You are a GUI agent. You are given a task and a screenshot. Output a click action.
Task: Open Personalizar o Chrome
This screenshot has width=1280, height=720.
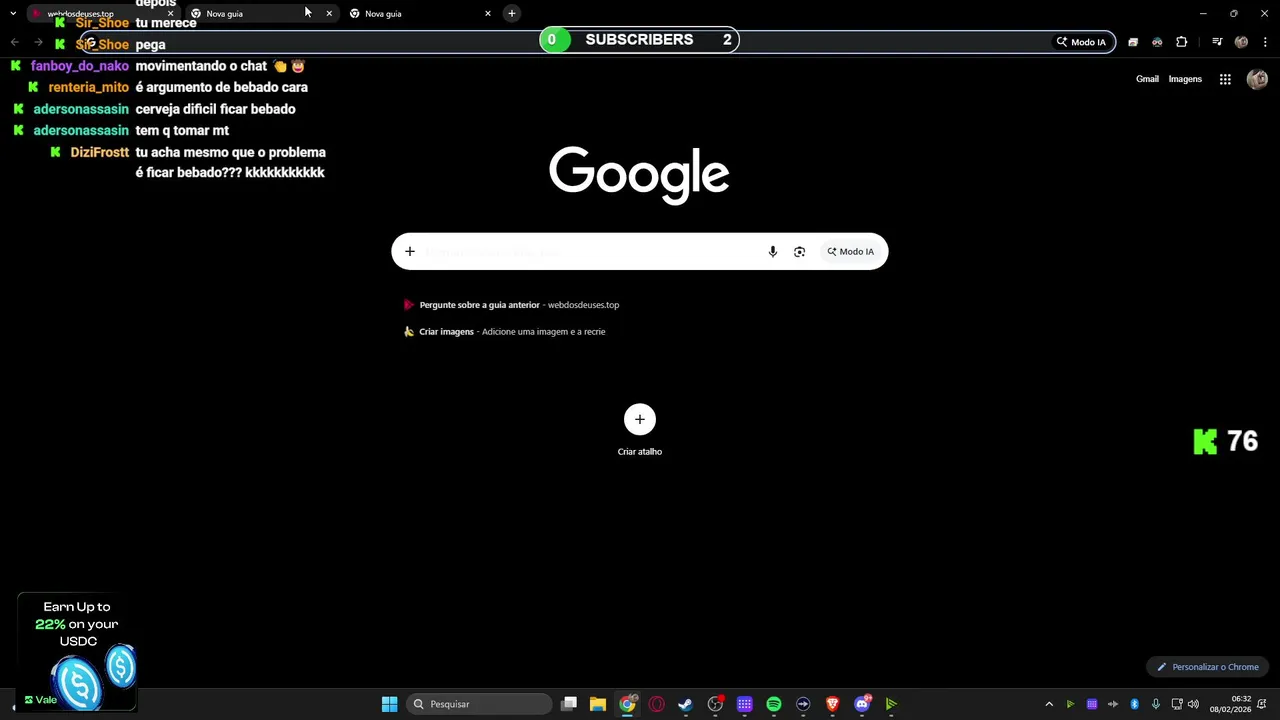click(1208, 667)
